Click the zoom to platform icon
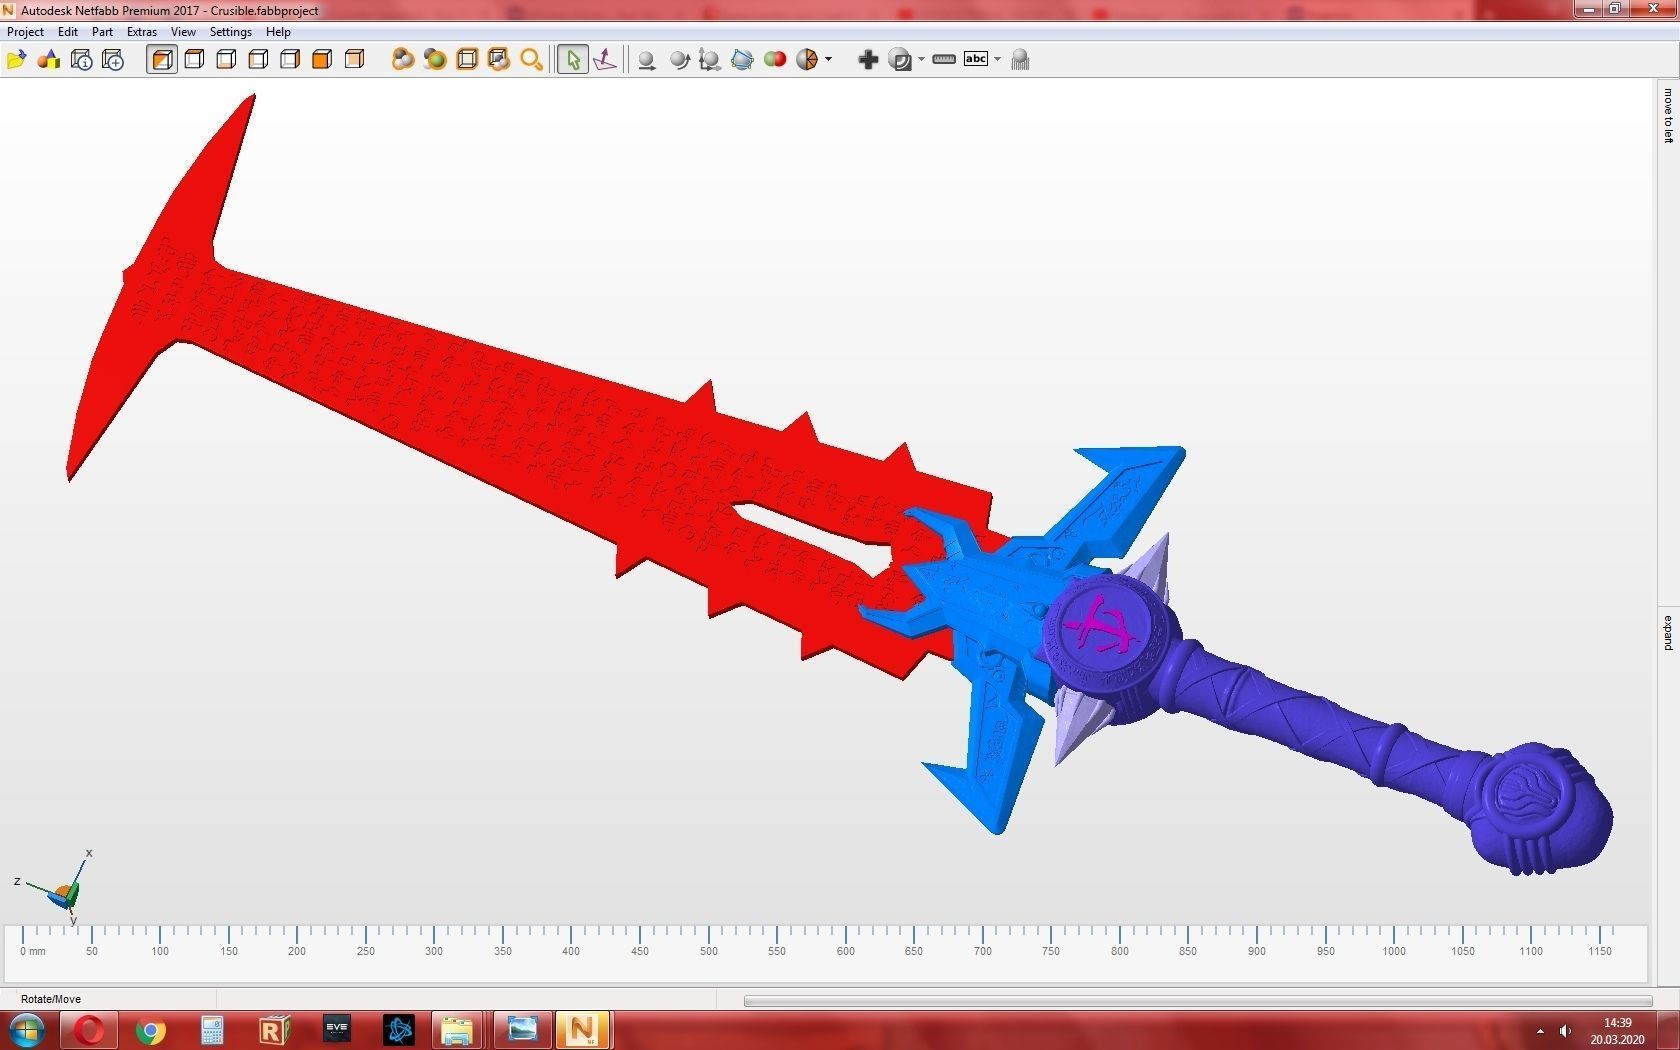This screenshot has height=1050, width=1680. (x=467, y=60)
